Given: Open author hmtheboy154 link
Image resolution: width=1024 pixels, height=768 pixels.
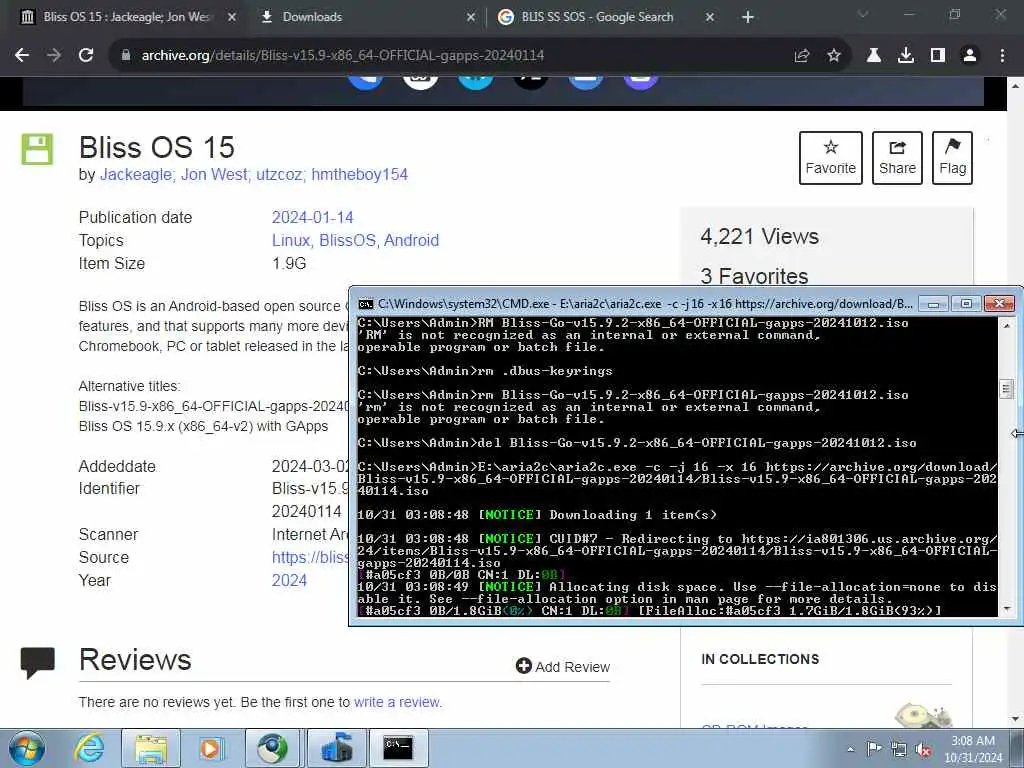Looking at the screenshot, I should [x=359, y=174].
